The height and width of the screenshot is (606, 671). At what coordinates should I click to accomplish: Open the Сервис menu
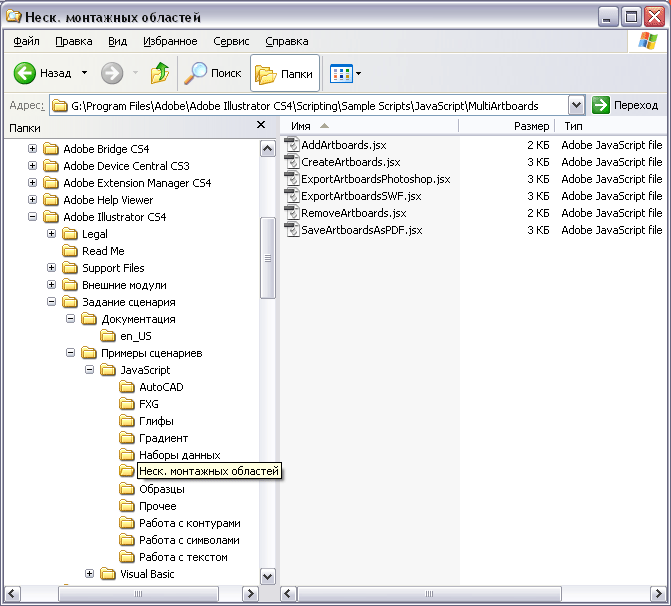click(231, 41)
